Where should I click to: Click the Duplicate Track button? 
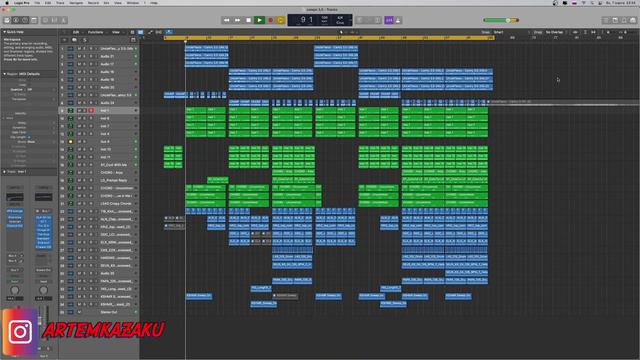tap(74, 40)
